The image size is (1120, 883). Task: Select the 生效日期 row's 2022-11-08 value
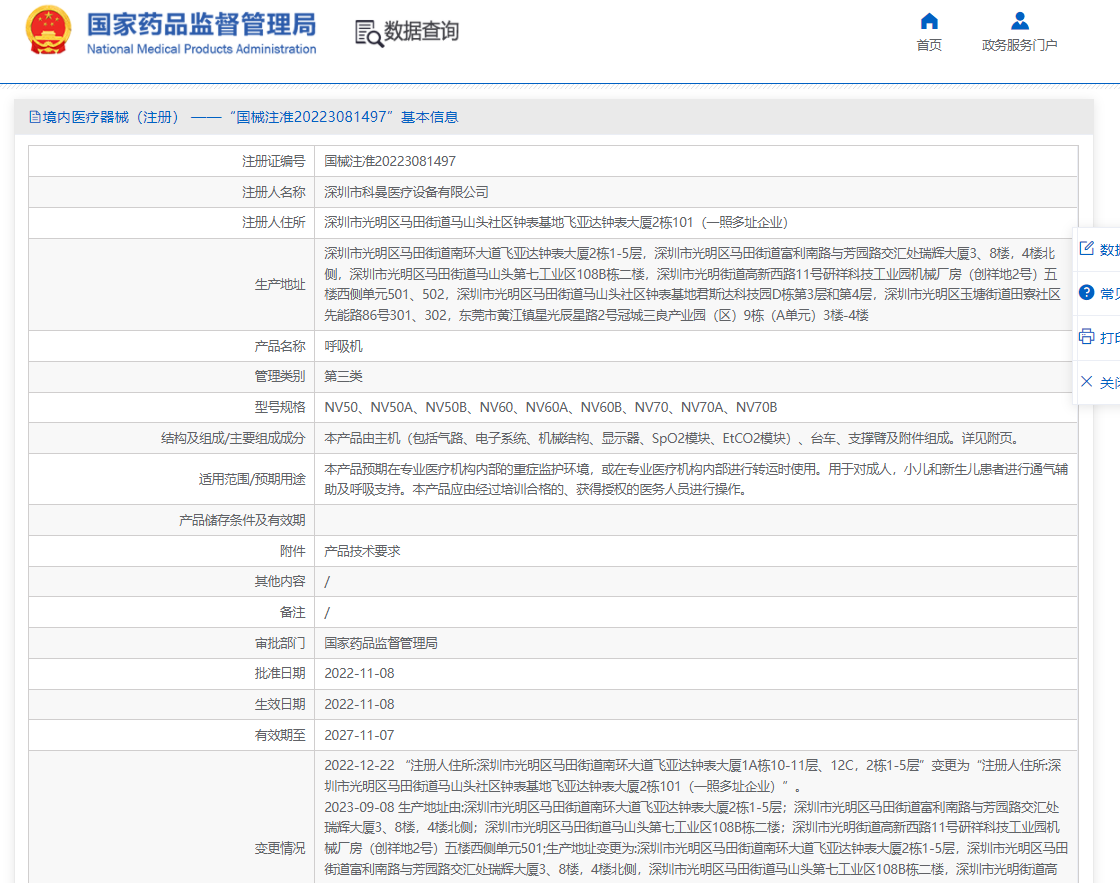[x=359, y=704]
